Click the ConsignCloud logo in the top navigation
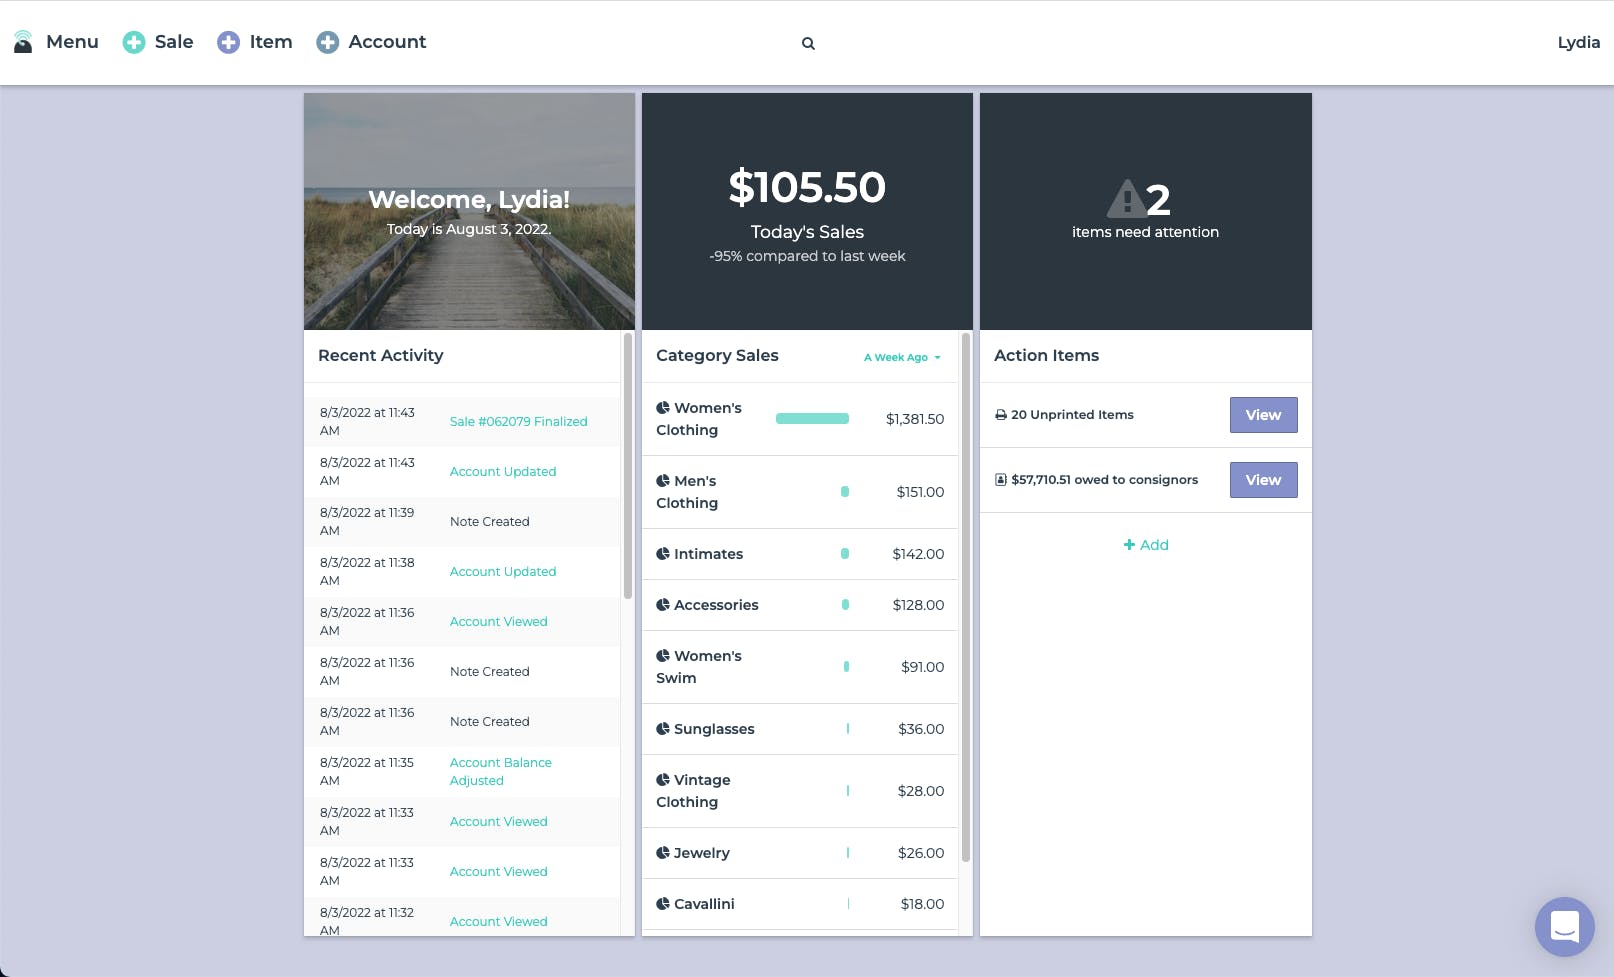The image size is (1614, 977). pos(22,41)
